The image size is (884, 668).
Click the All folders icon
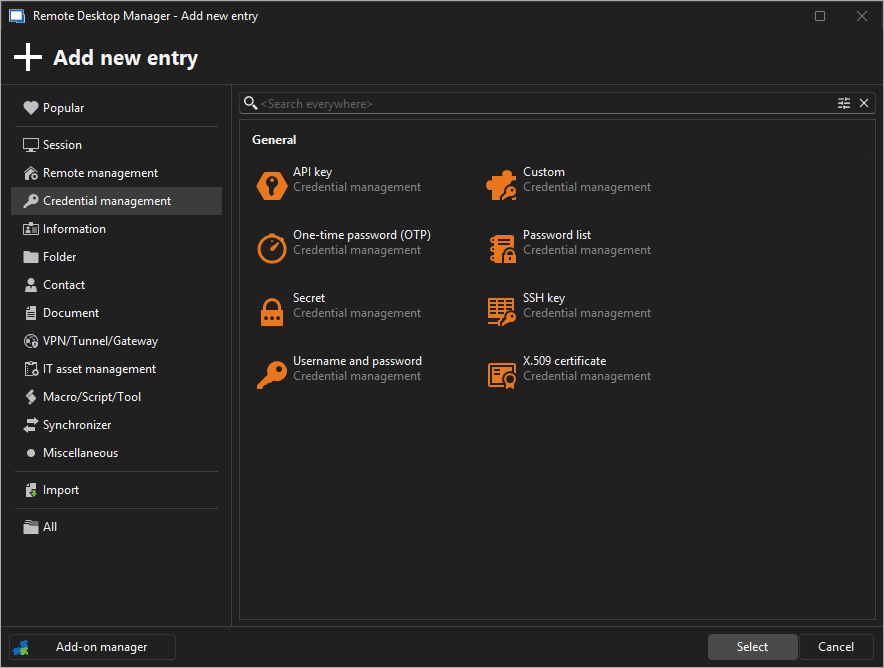[30, 527]
